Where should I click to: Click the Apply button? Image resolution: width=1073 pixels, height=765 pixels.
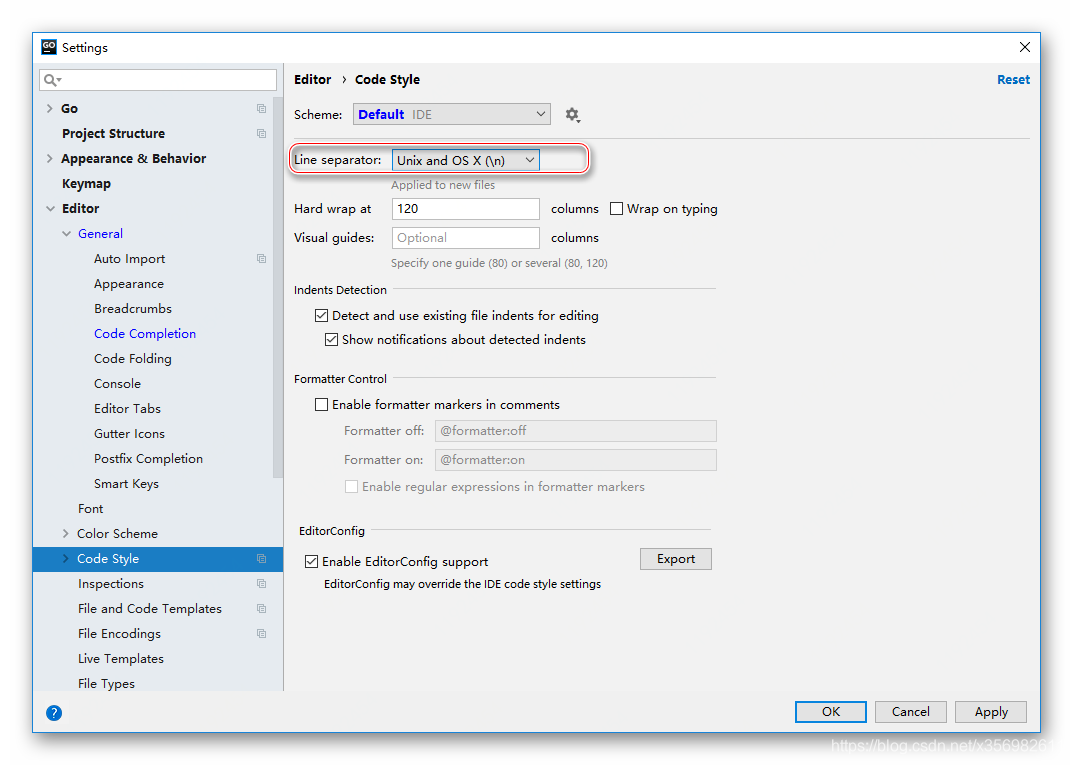(991, 712)
